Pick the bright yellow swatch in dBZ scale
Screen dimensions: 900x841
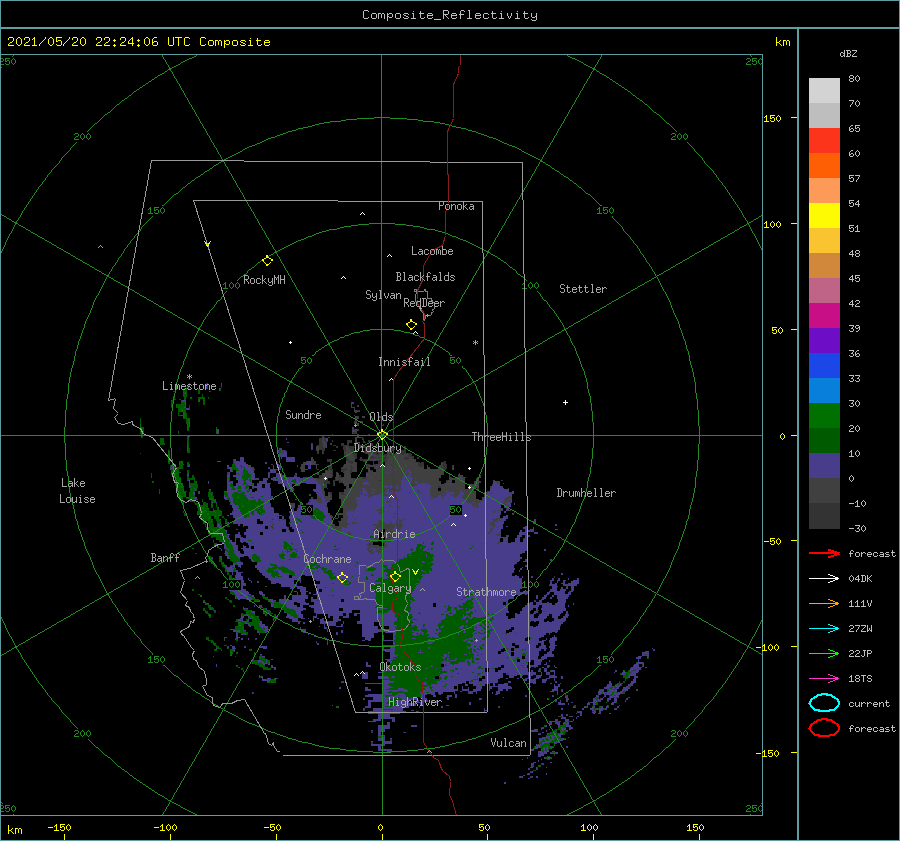pyautogui.click(x=824, y=215)
